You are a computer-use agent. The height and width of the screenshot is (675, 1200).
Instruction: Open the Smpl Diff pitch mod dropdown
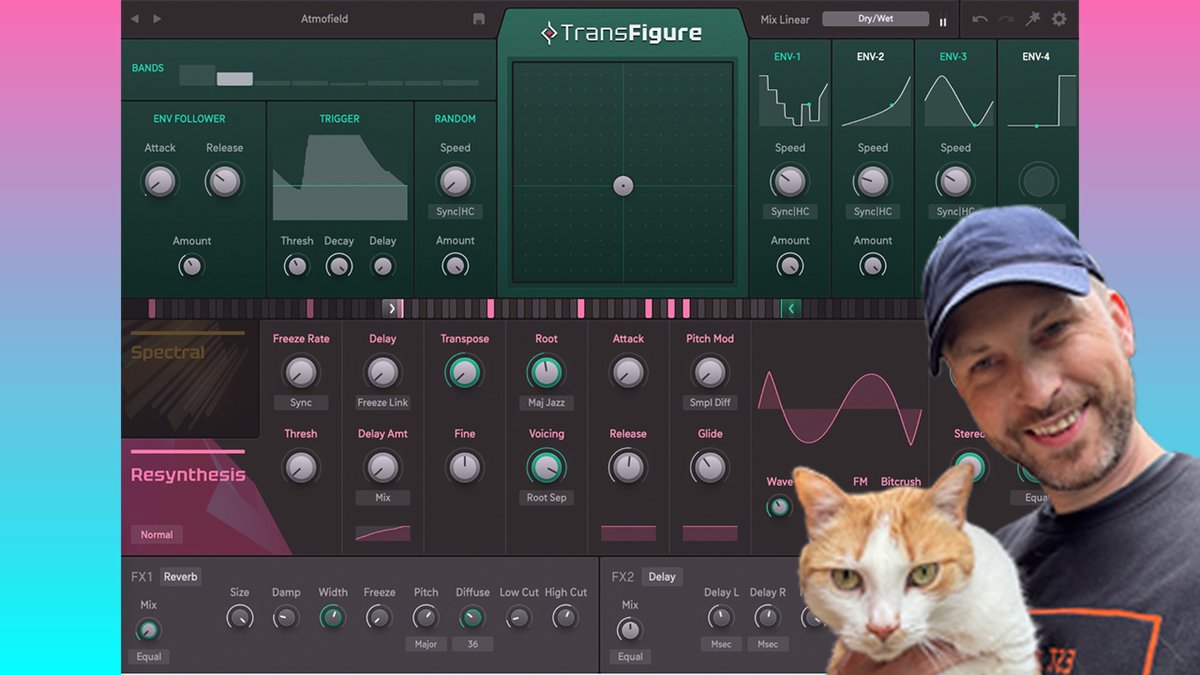point(710,403)
